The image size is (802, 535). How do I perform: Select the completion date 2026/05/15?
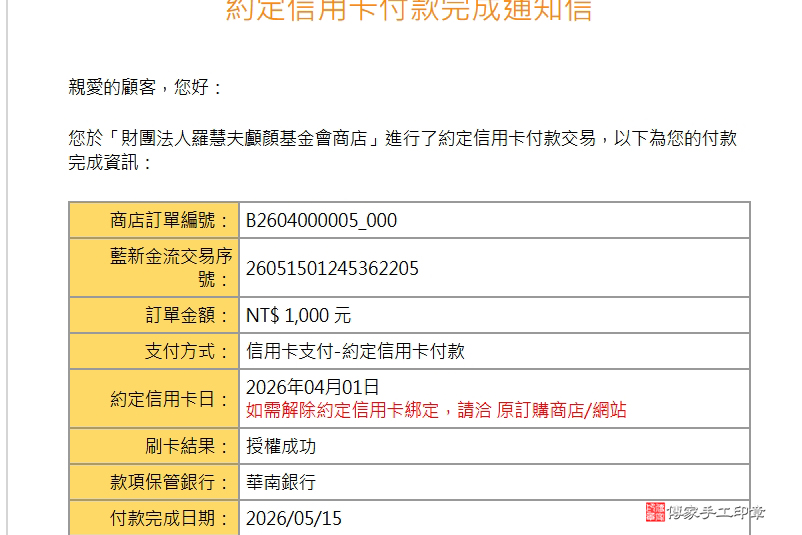coord(294,518)
